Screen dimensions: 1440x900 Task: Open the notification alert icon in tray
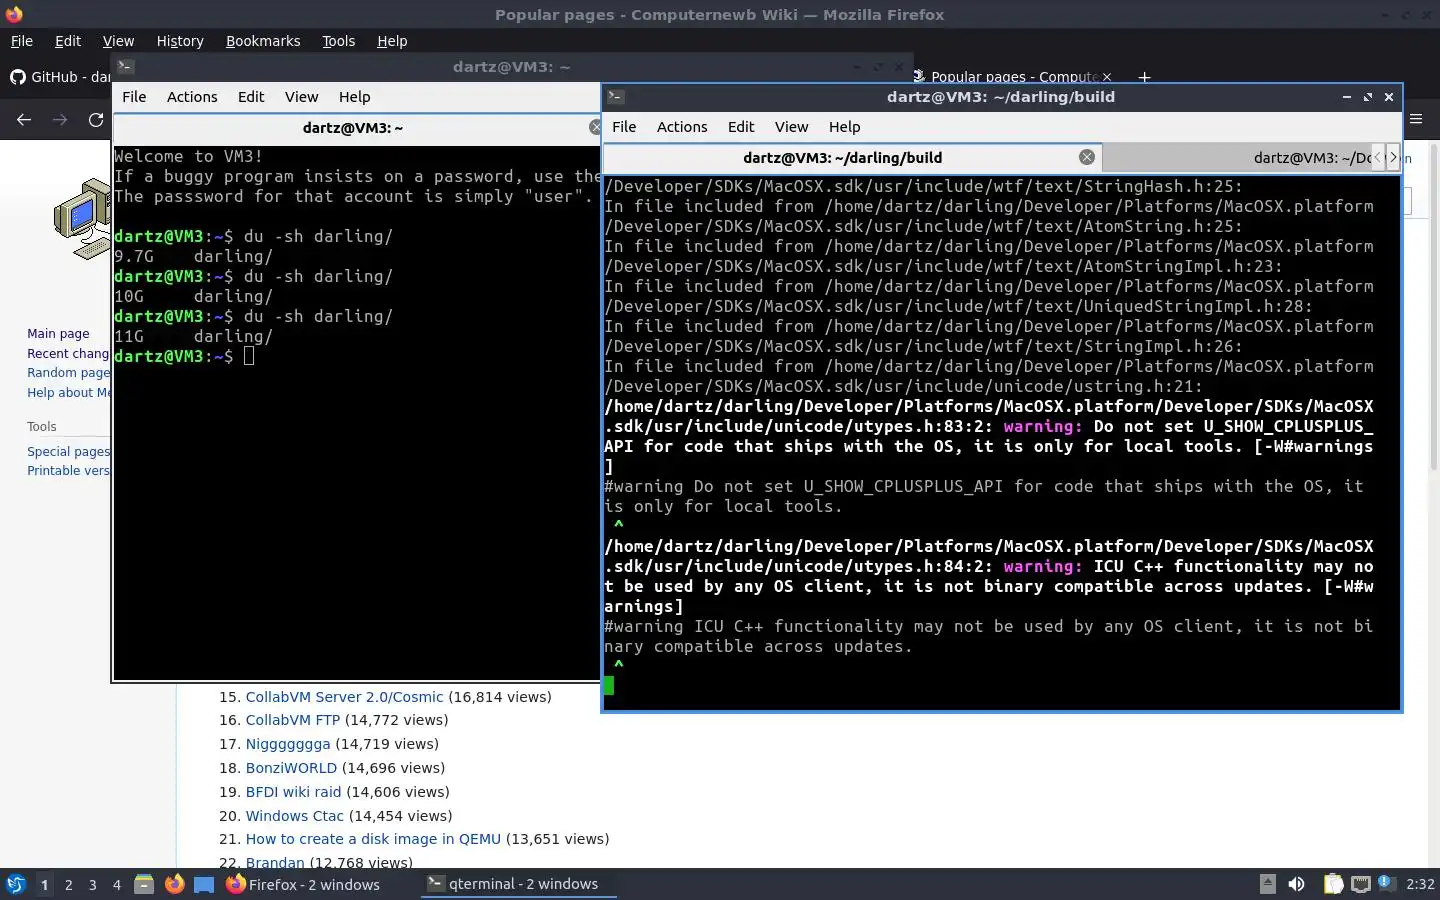pyautogui.click(x=1386, y=882)
